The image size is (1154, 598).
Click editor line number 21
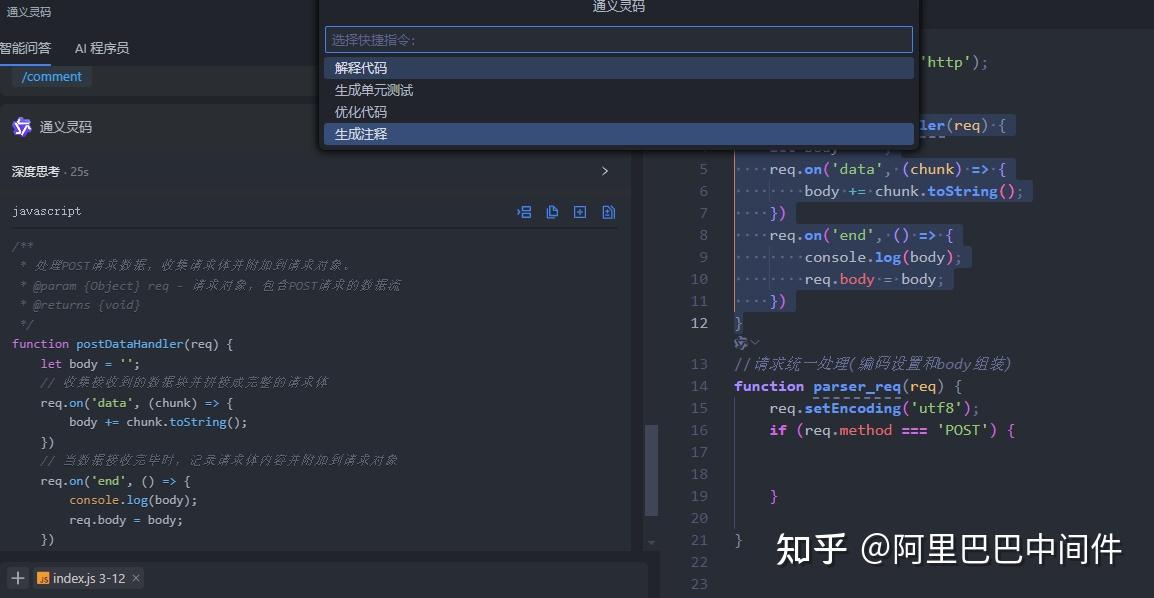pyautogui.click(x=699, y=540)
